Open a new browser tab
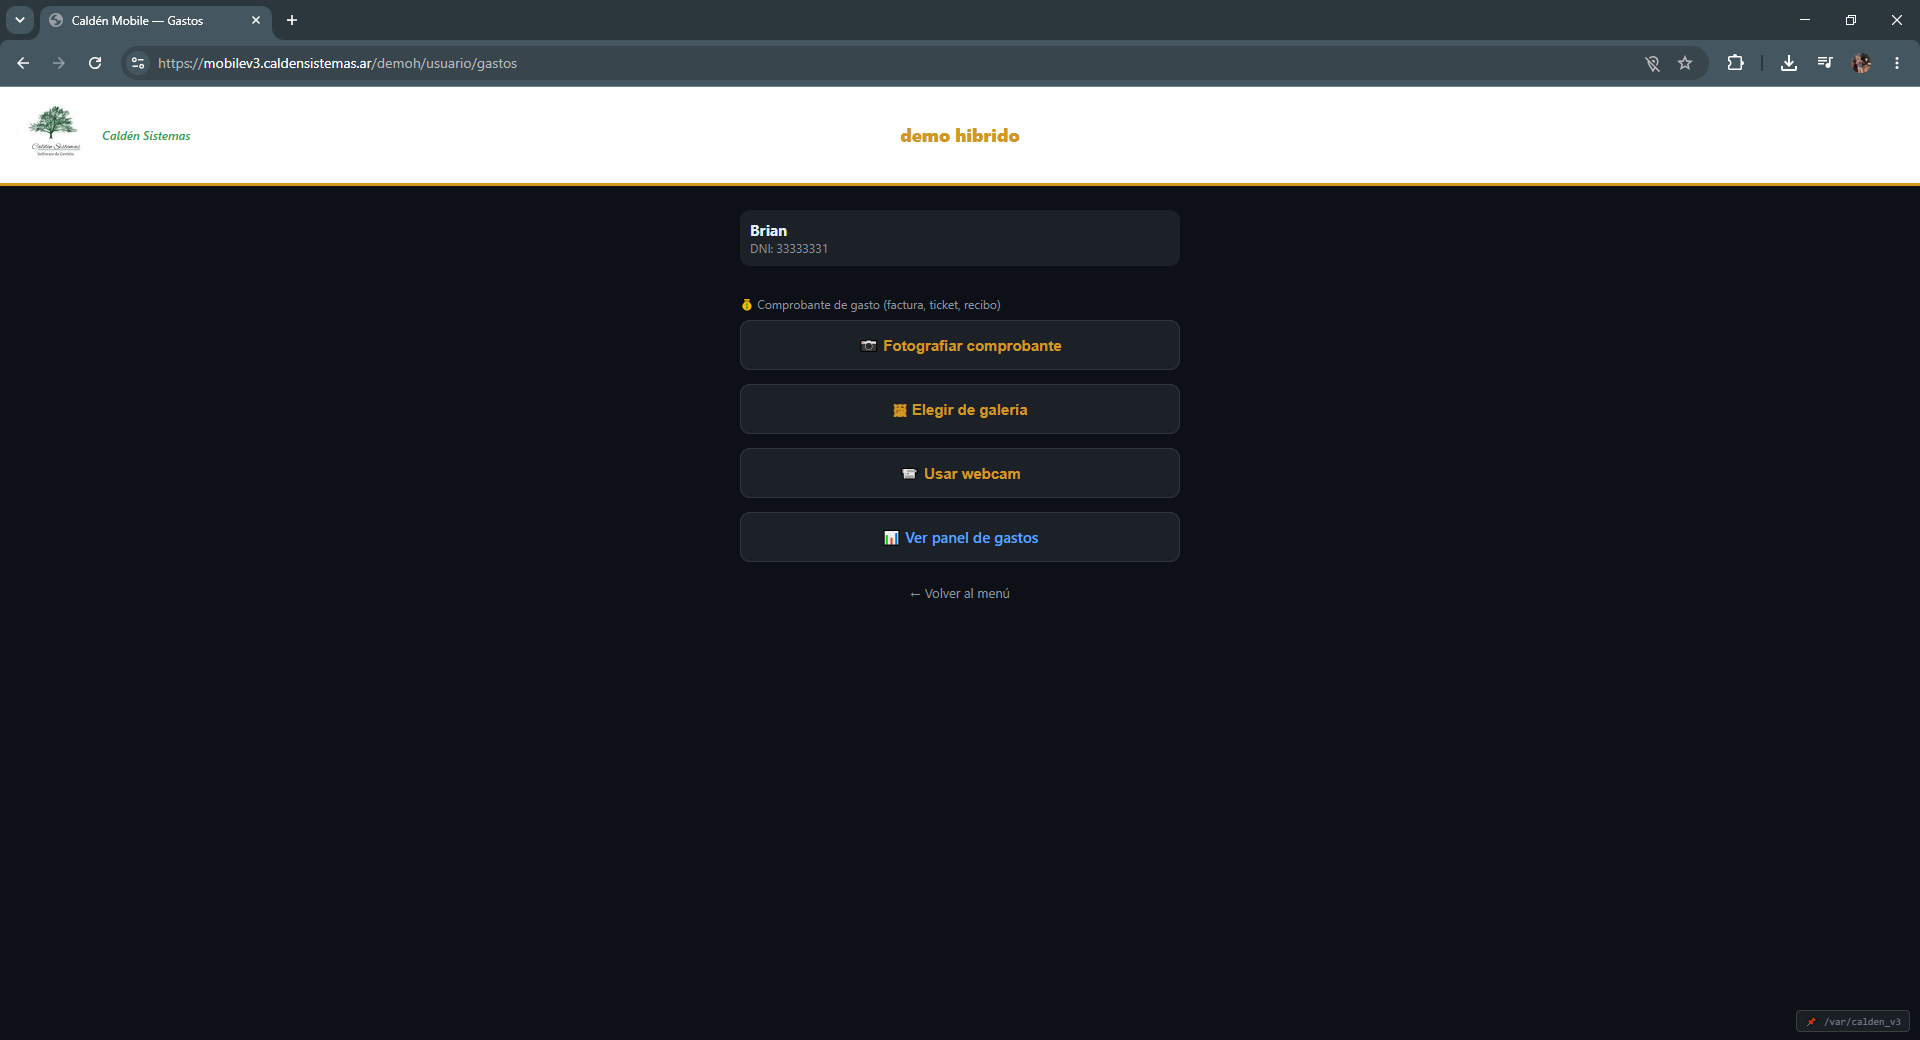This screenshot has height=1040, width=1920. [x=292, y=20]
